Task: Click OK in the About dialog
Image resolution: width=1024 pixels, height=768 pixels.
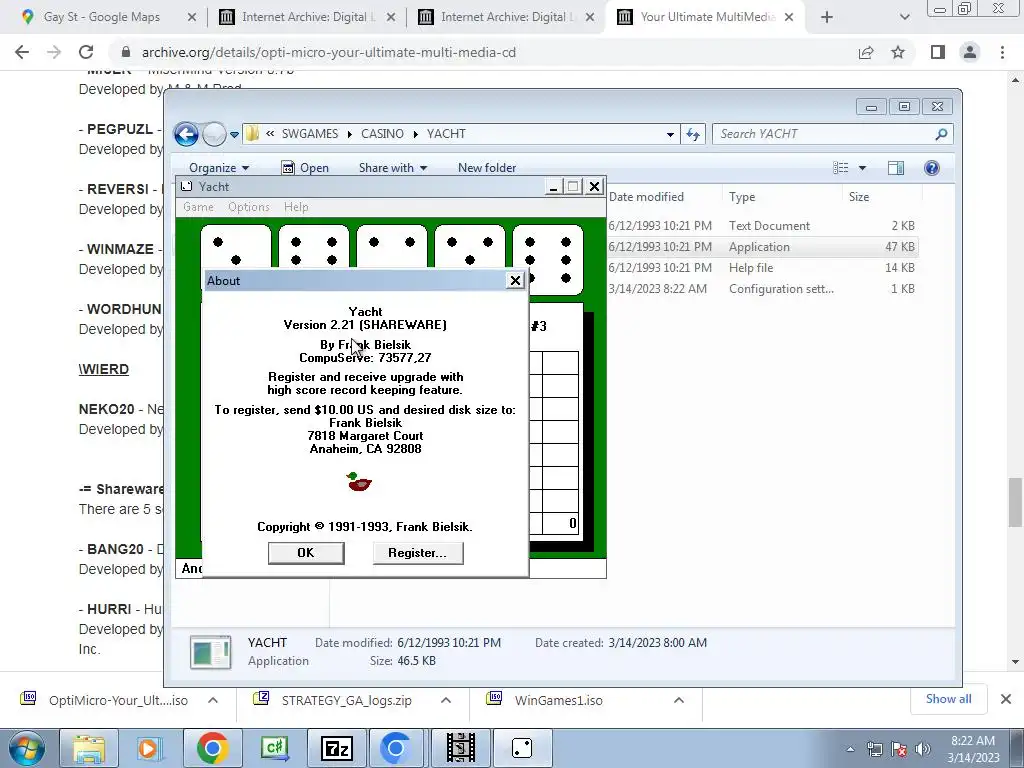Action: click(x=306, y=552)
